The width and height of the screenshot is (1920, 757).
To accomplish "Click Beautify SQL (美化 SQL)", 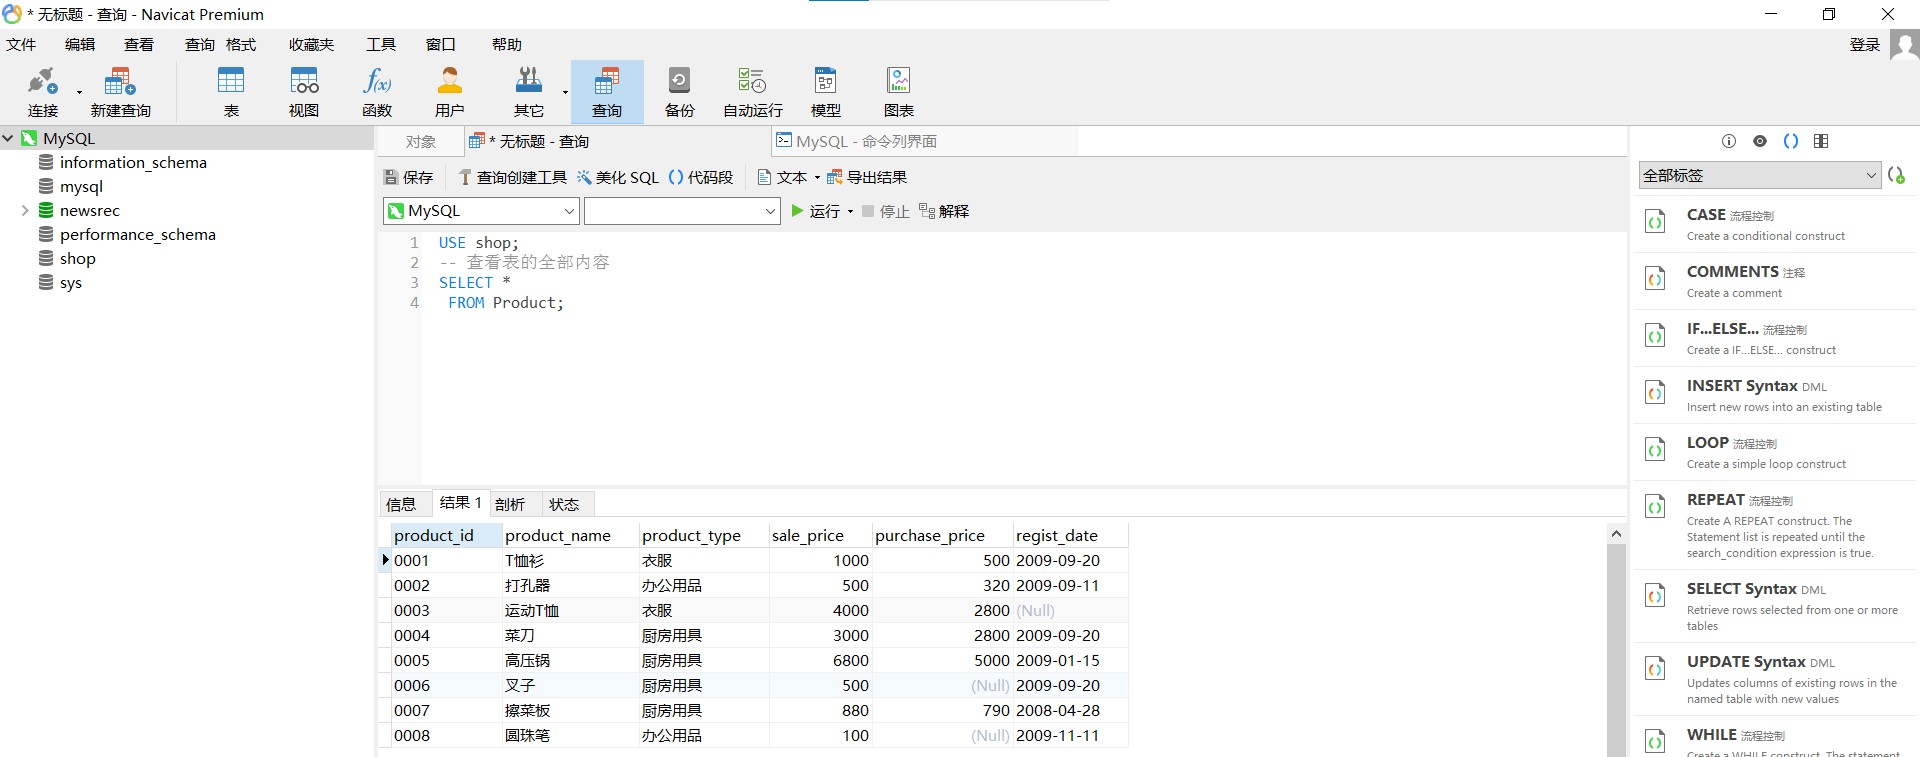I will 618,177.
